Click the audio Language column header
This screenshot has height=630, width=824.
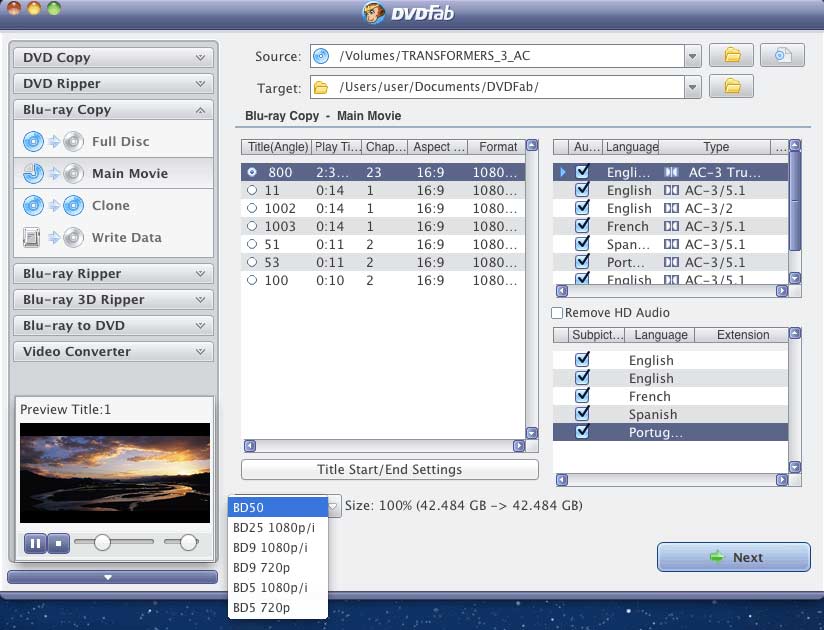(x=631, y=147)
